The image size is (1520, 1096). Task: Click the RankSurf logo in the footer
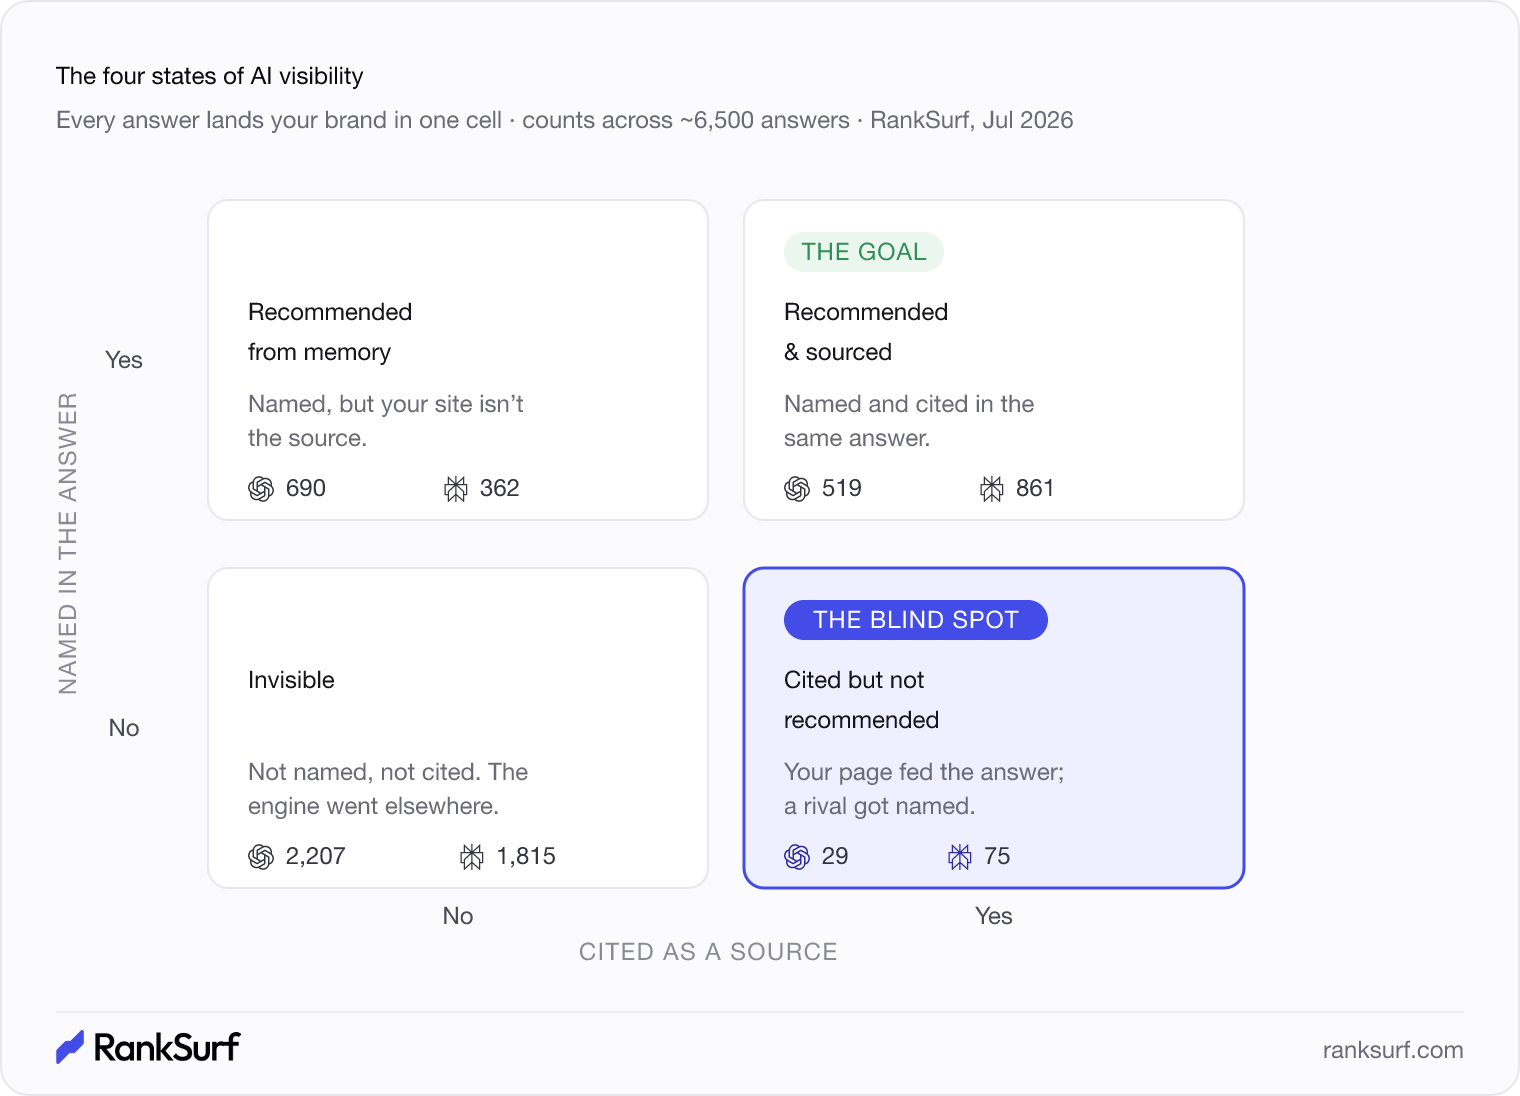(x=148, y=1047)
